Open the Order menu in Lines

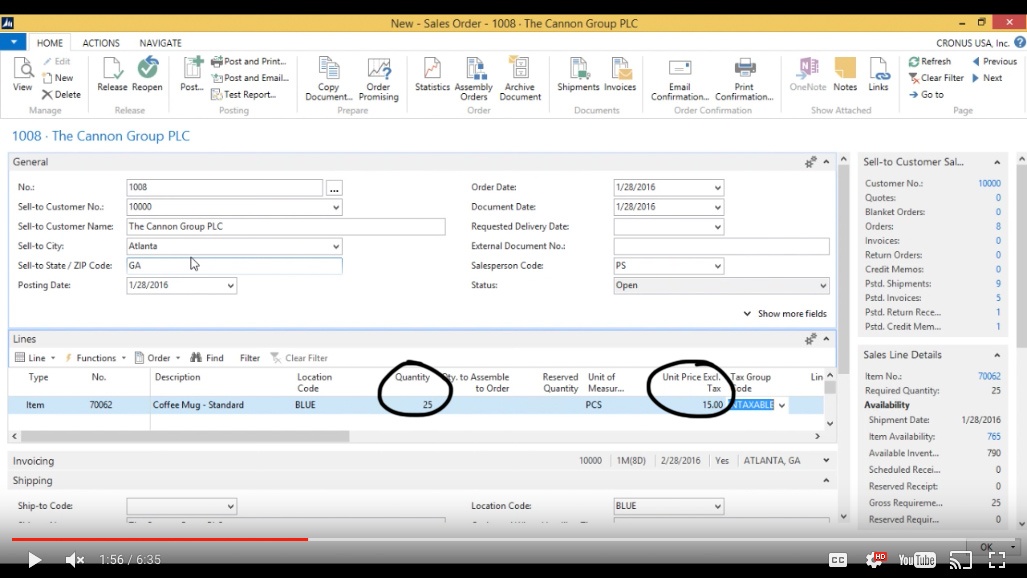(x=158, y=358)
